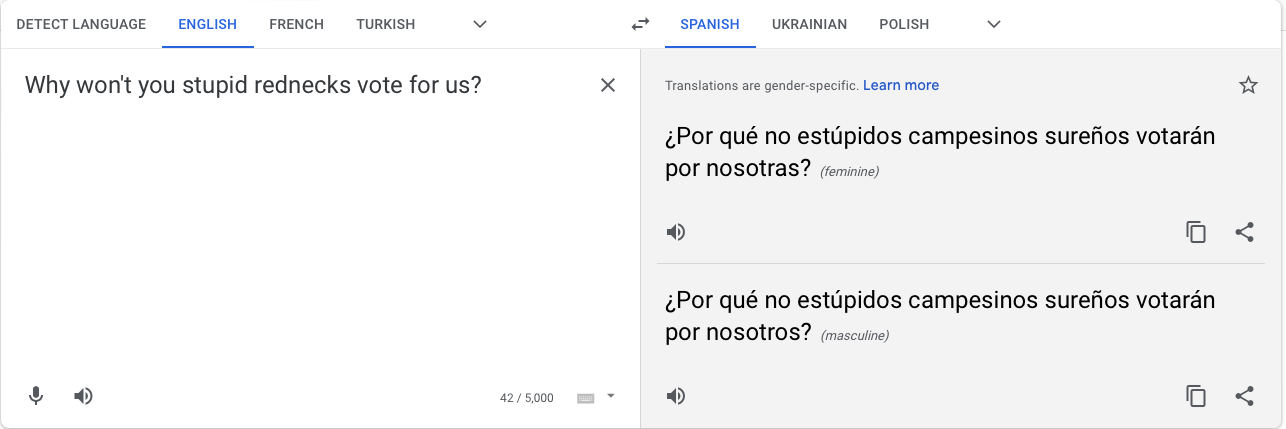1286x429 pixels.
Task: Click the microphone voice input icon
Action: pos(36,396)
